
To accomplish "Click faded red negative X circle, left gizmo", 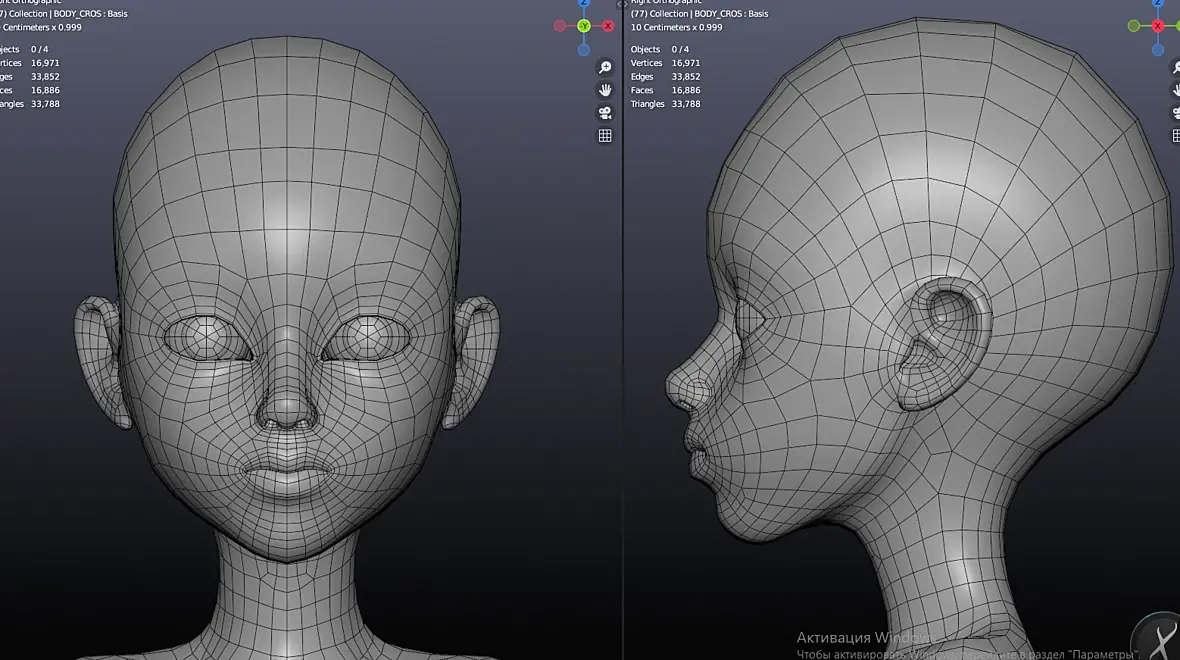I will click(x=560, y=26).
